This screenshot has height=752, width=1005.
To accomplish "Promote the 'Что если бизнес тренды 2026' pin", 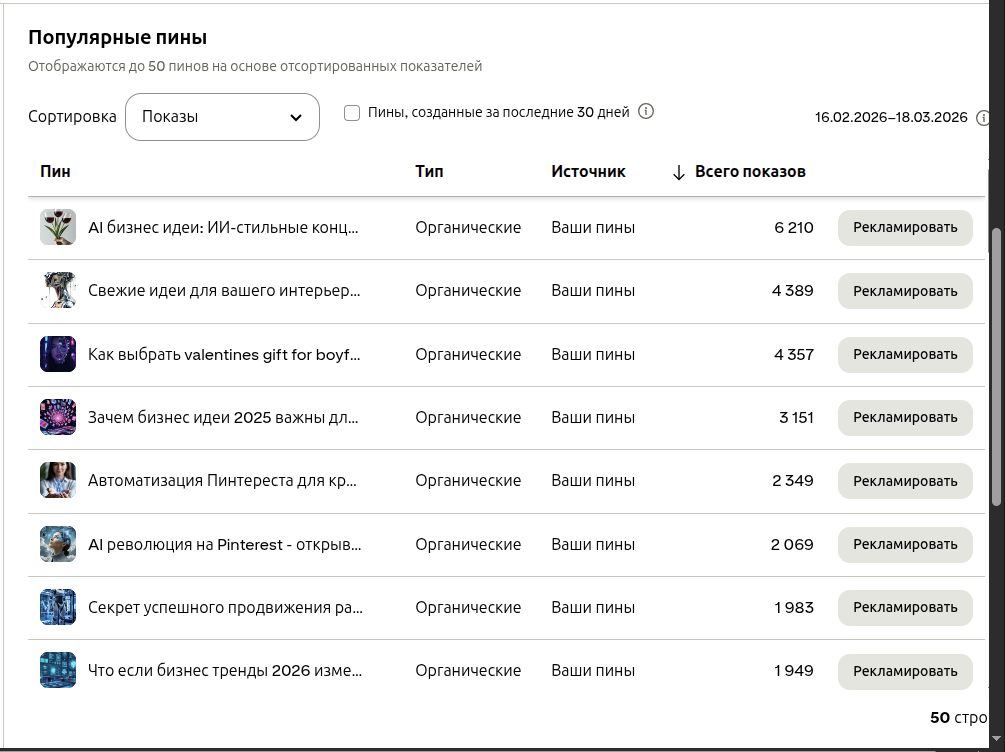I will point(905,671).
